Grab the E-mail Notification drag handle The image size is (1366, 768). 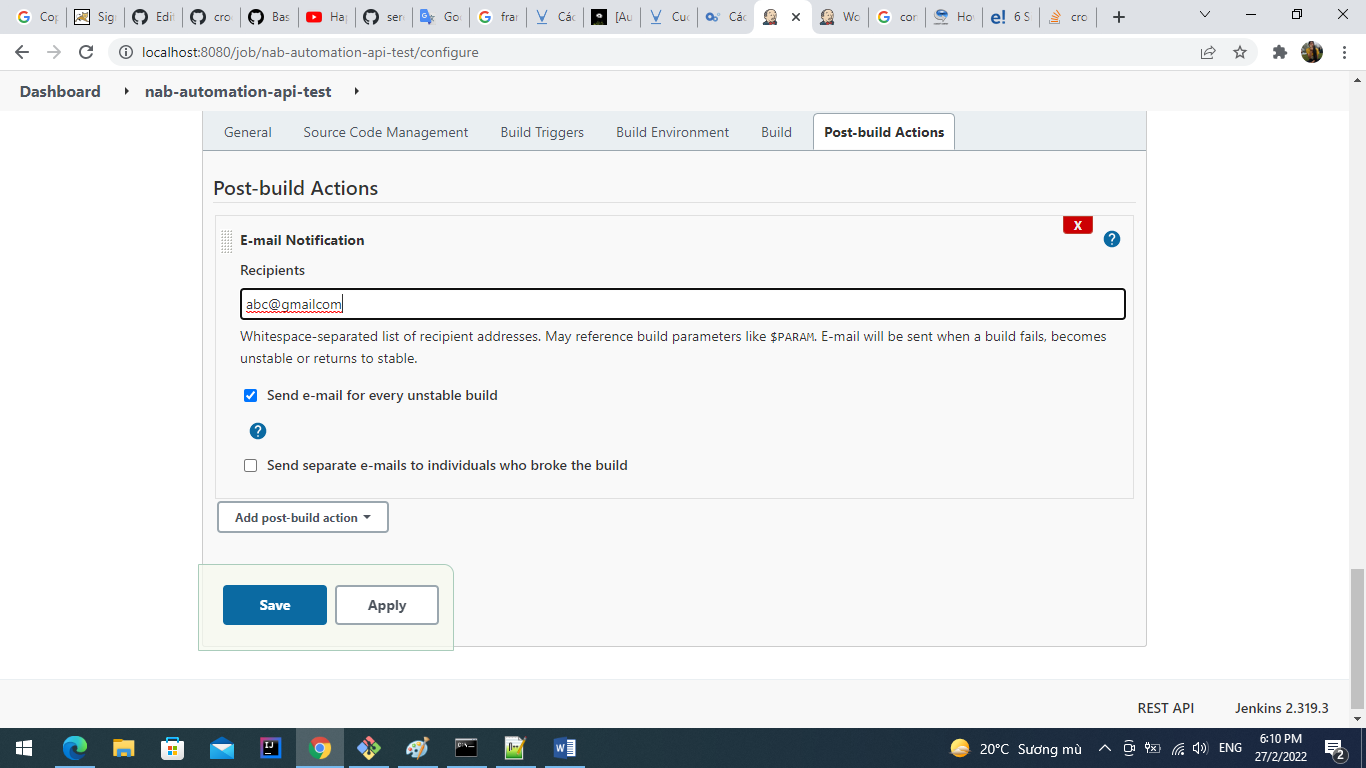[226, 240]
